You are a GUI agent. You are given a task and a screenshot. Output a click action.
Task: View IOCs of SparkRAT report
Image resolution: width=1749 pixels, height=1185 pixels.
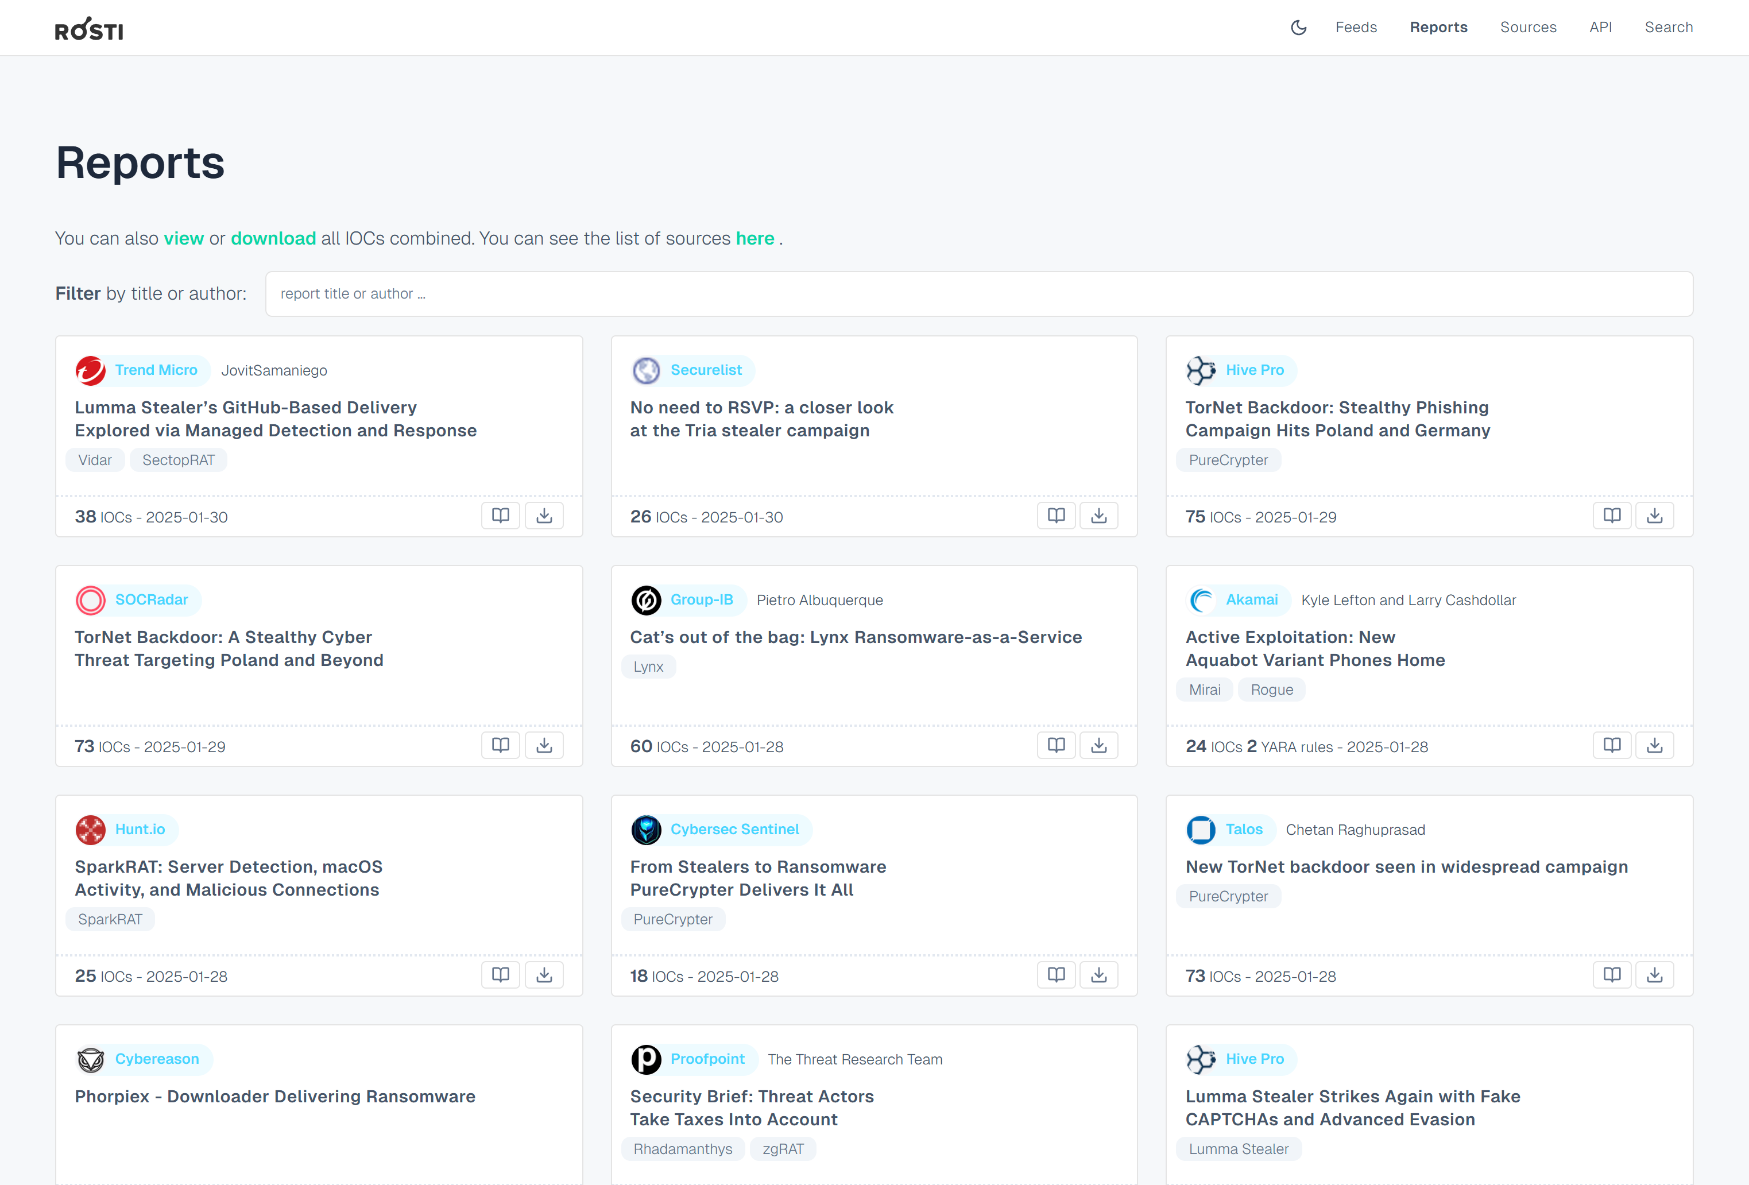coord(501,975)
